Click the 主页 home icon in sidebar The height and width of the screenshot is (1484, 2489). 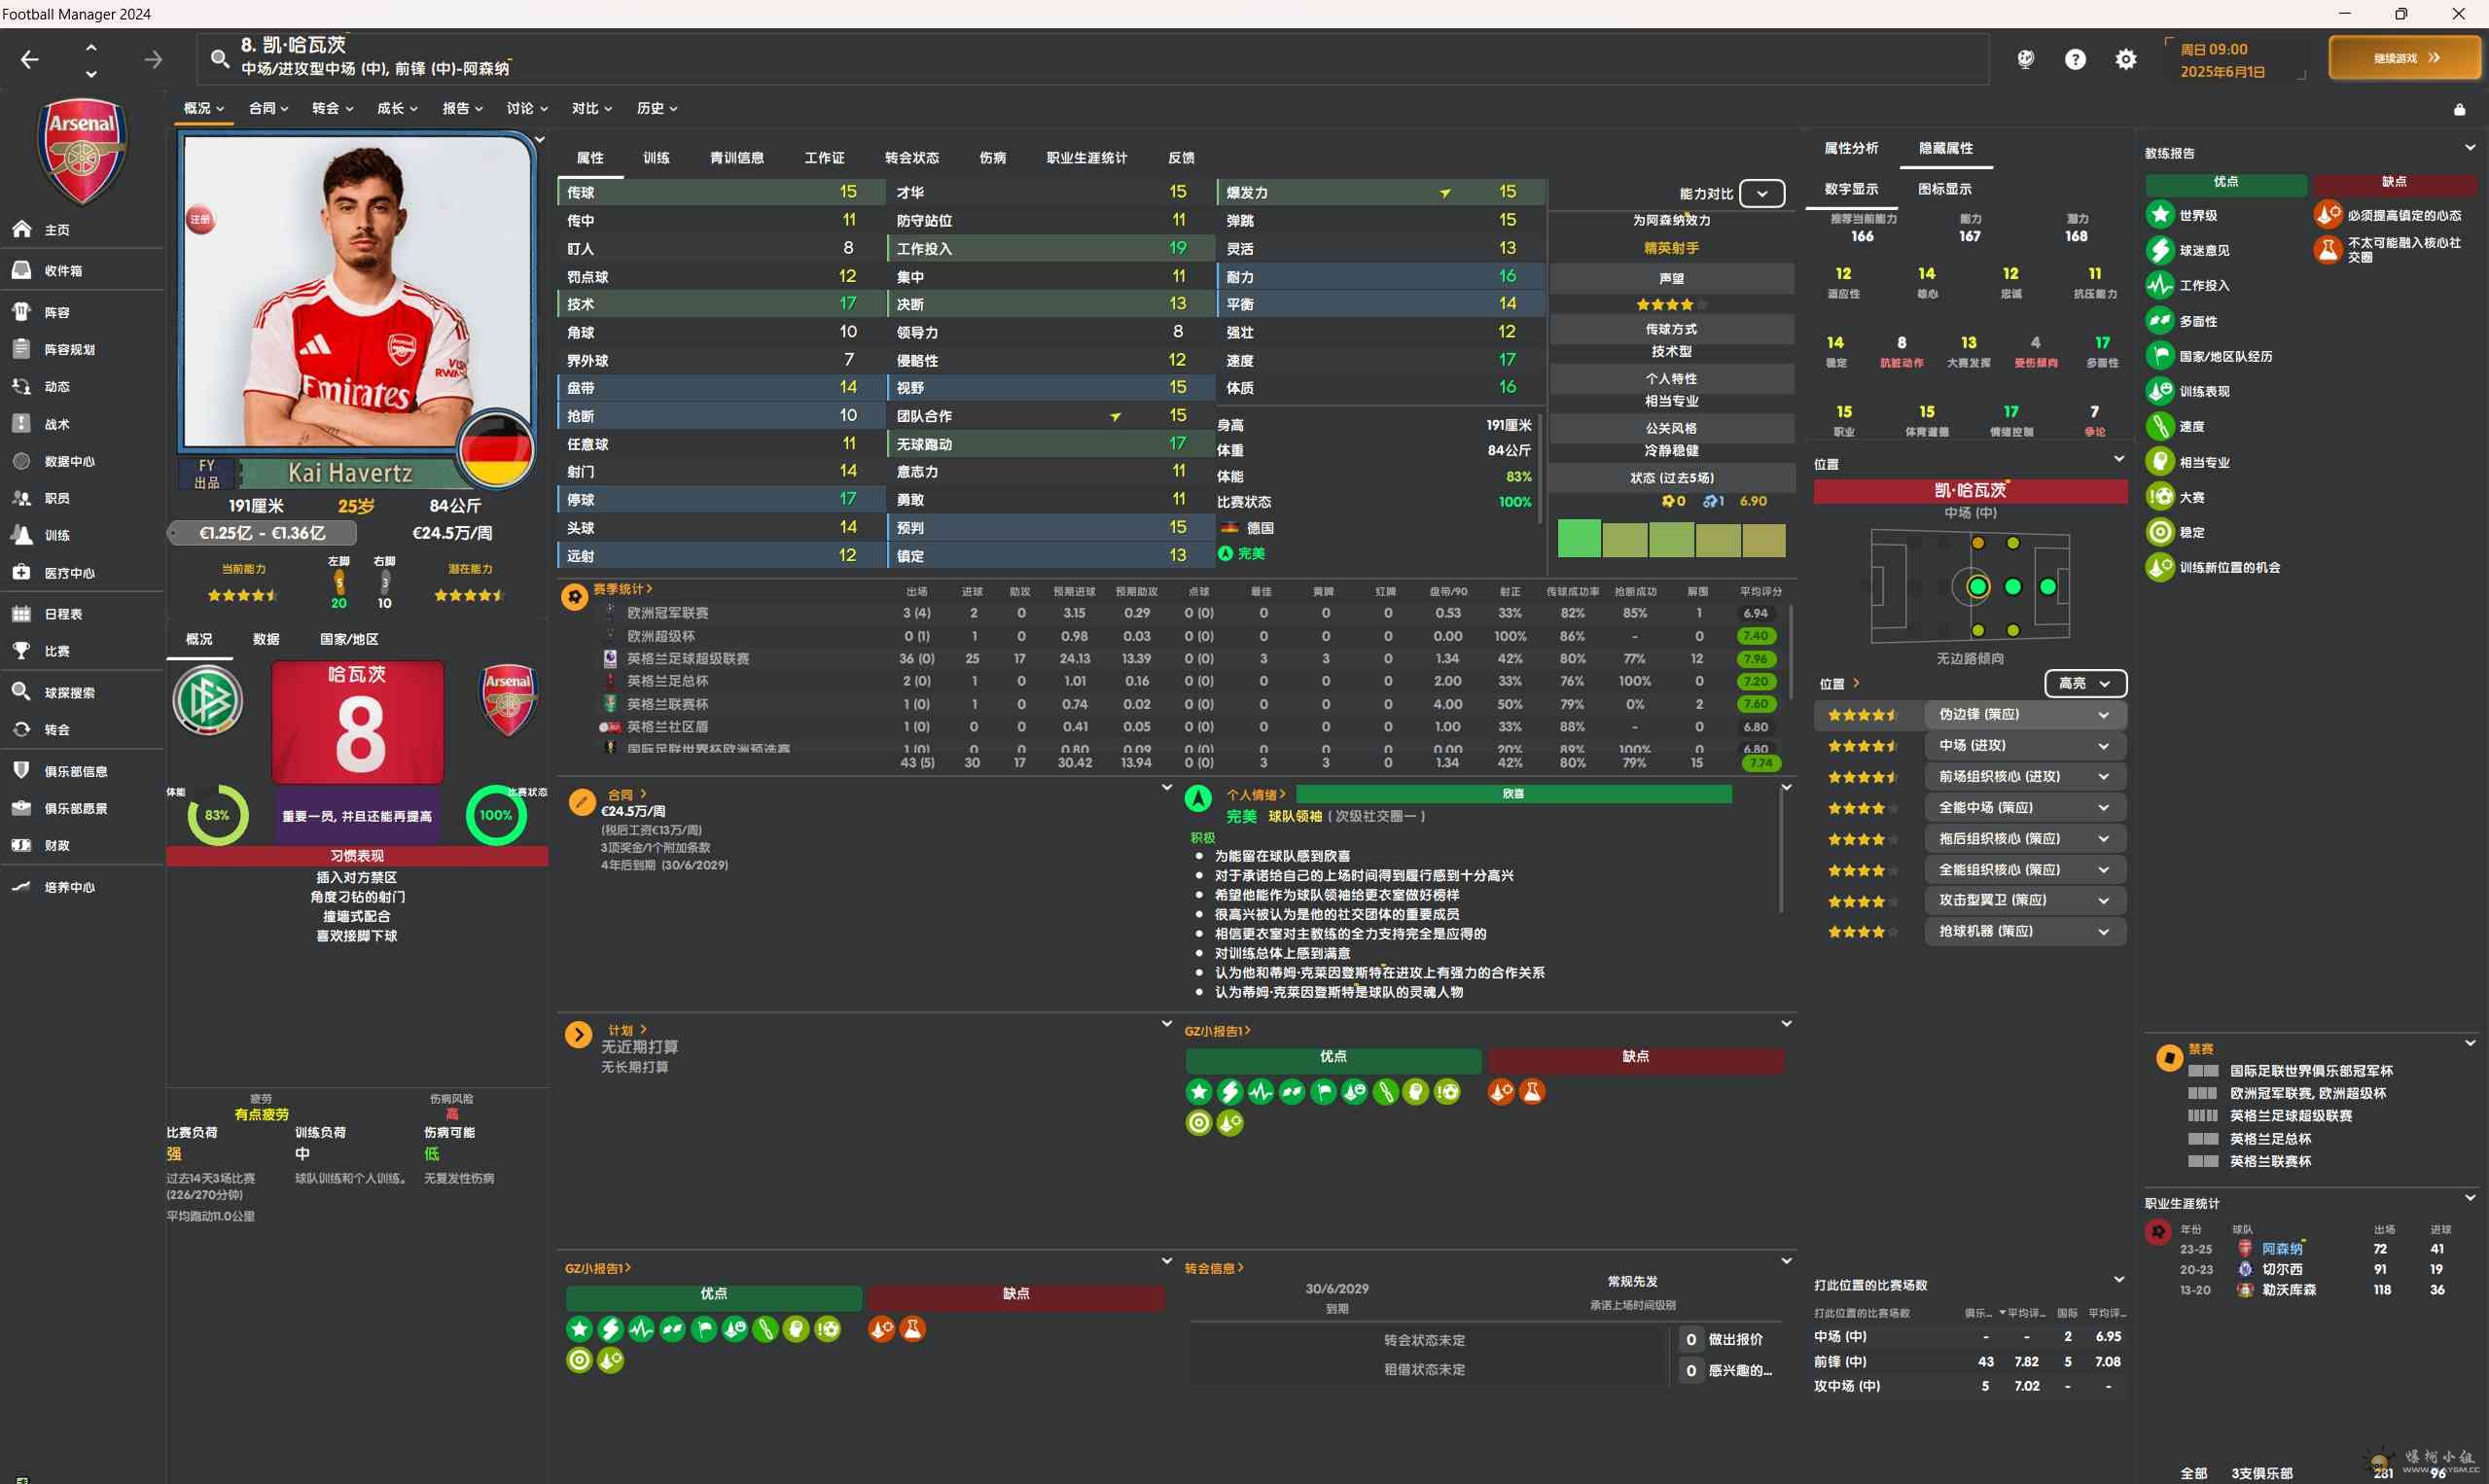tap(22, 229)
